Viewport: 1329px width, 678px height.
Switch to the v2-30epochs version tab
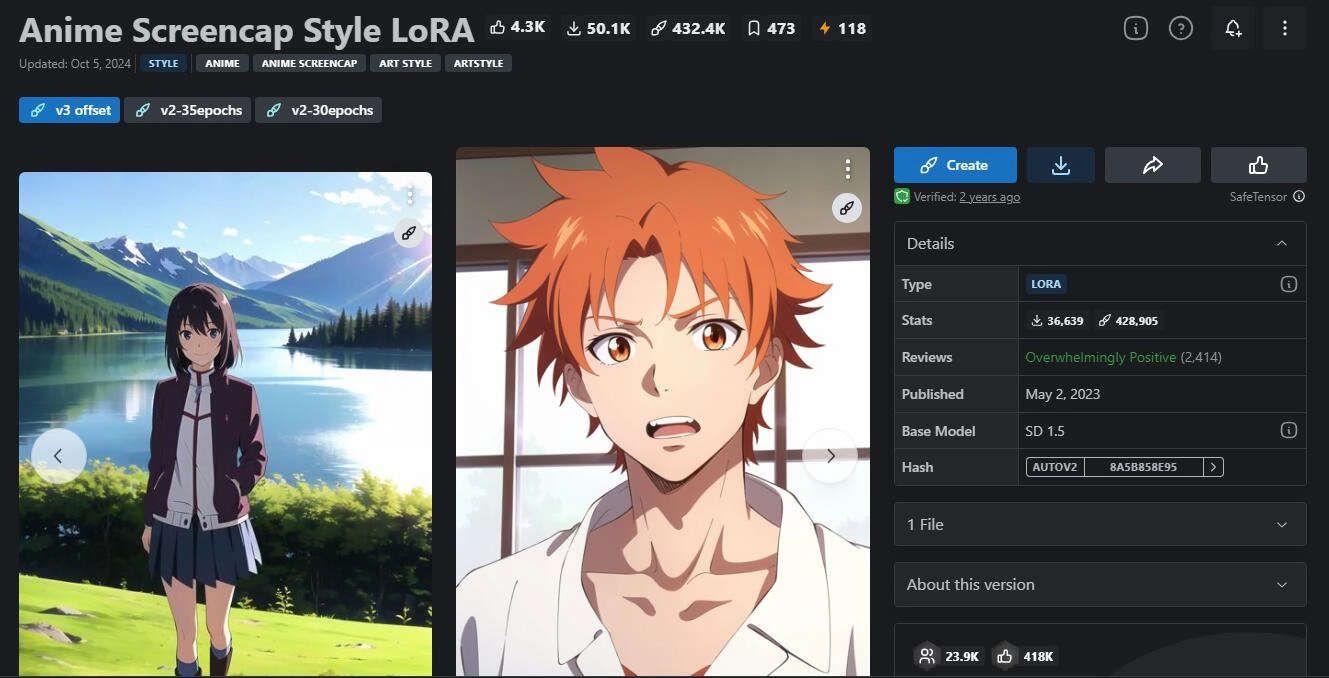319,110
